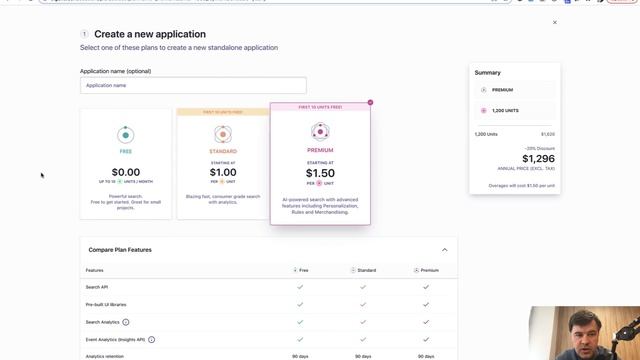
Task: Click the presenter webcam thumbnail
Action: [x=584, y=333]
